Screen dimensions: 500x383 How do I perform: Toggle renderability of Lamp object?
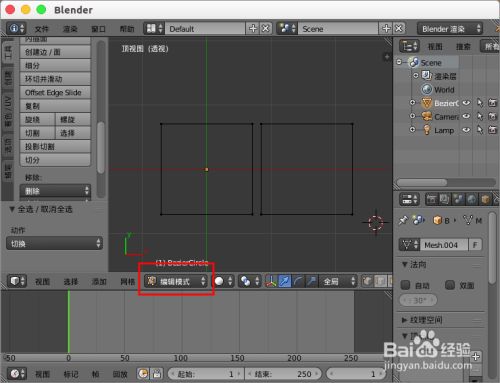pyautogui.click(x=493, y=130)
